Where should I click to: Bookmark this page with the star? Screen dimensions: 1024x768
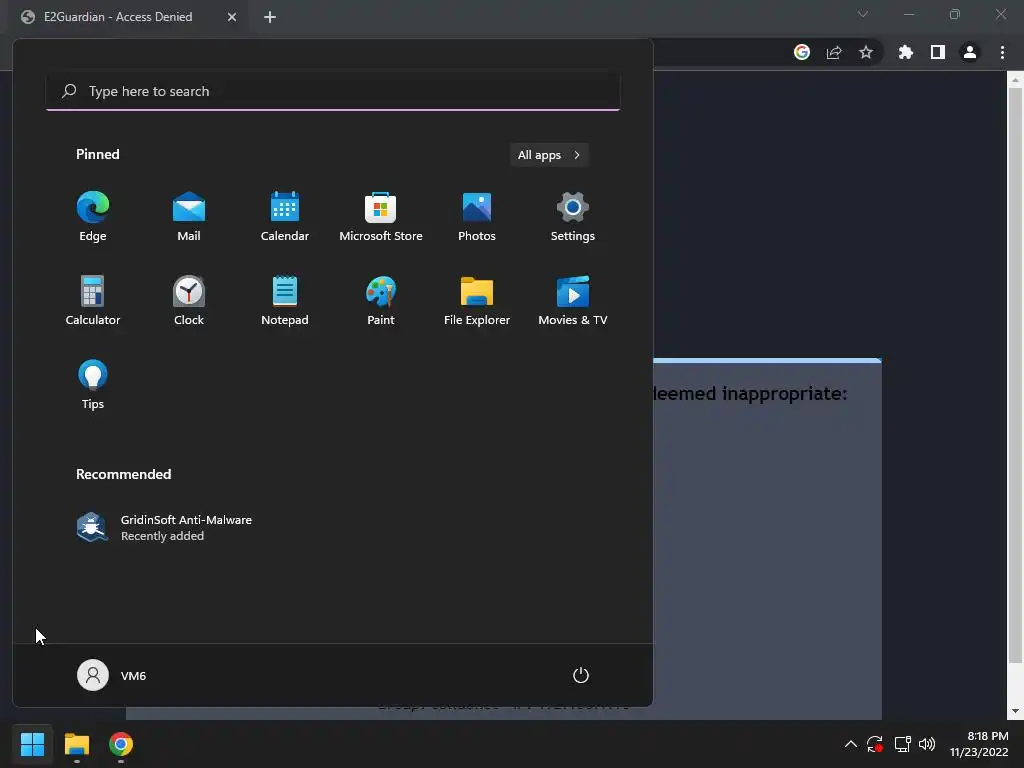(866, 52)
